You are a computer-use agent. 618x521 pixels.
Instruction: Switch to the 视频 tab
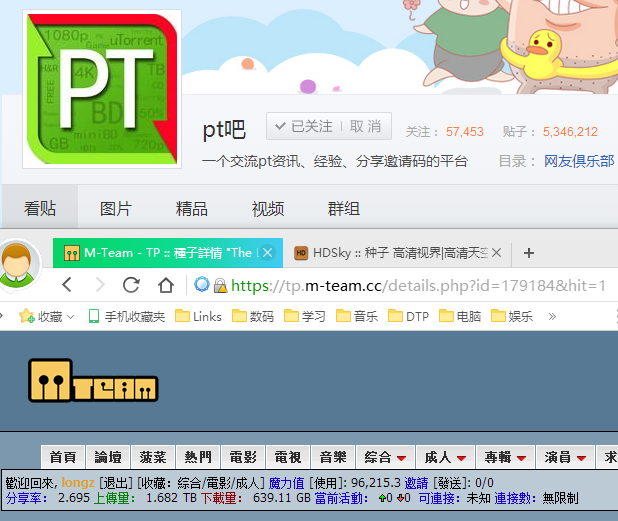(268, 208)
